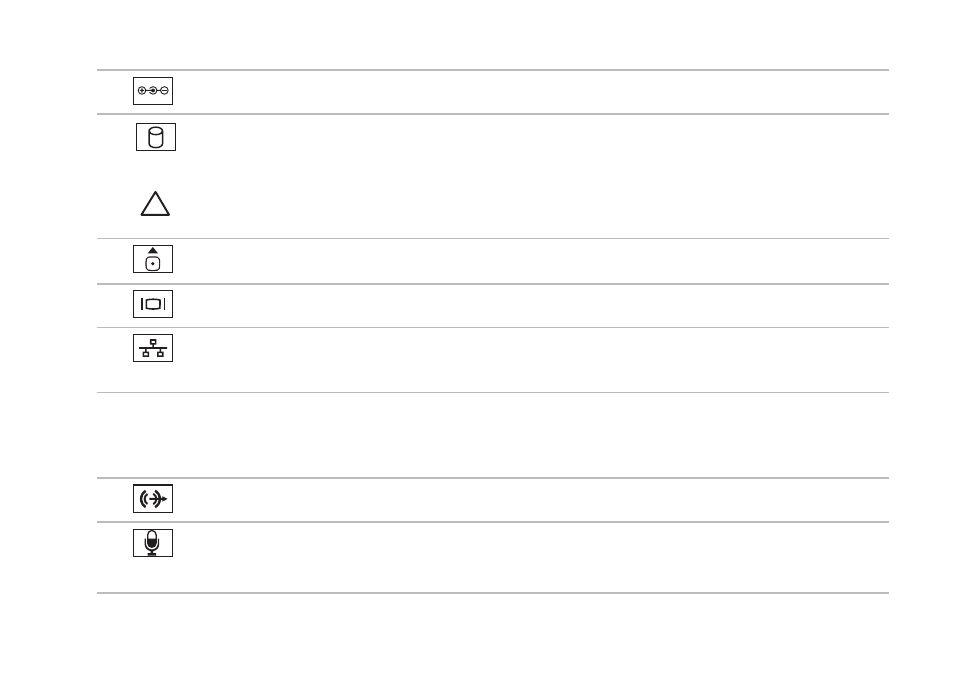Click the hollow warning triangle outline
The width and height of the screenshot is (953, 676).
pos(155,204)
